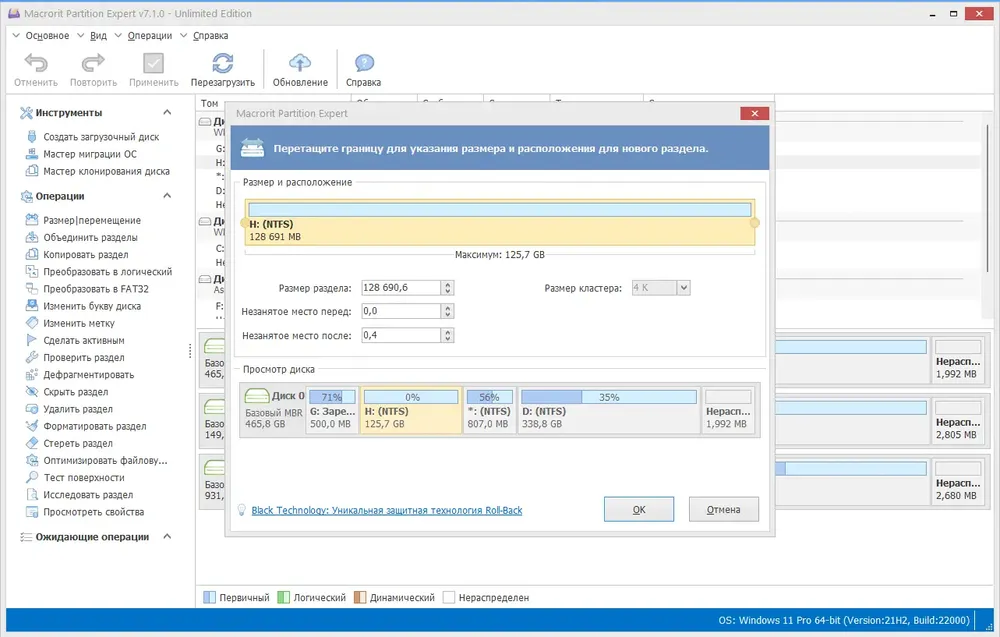Open the Обновление update cloud icon
Screen dimensions: 1000x637
coord(300,63)
